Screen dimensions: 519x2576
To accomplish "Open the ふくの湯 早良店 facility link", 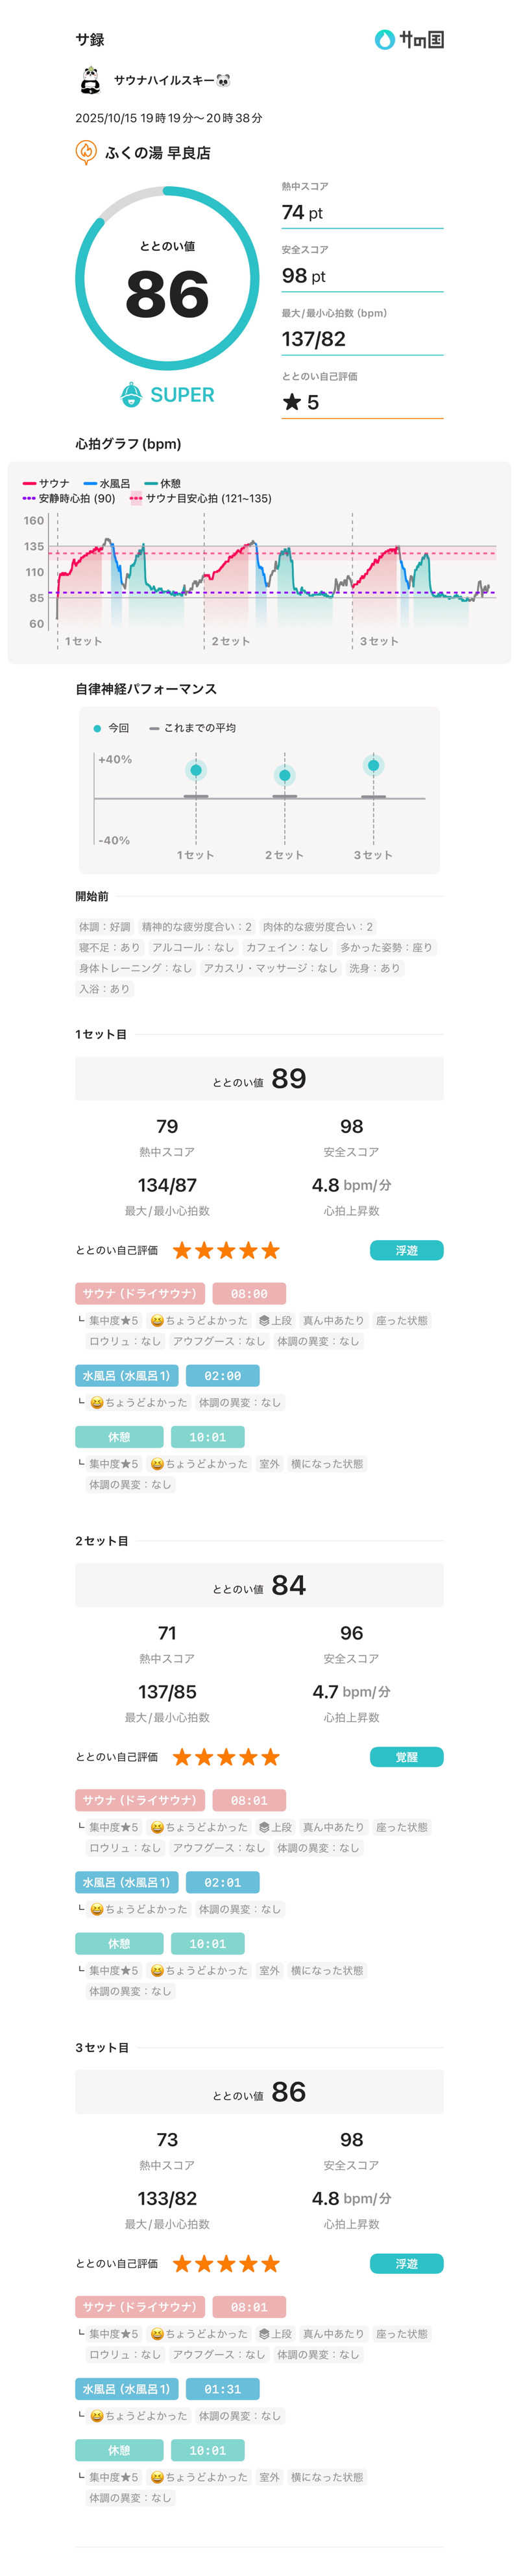I will coord(157,153).
